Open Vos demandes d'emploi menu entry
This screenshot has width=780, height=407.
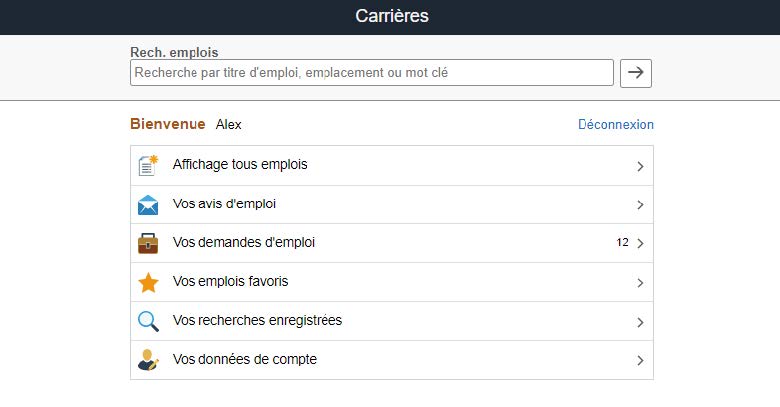click(x=244, y=243)
